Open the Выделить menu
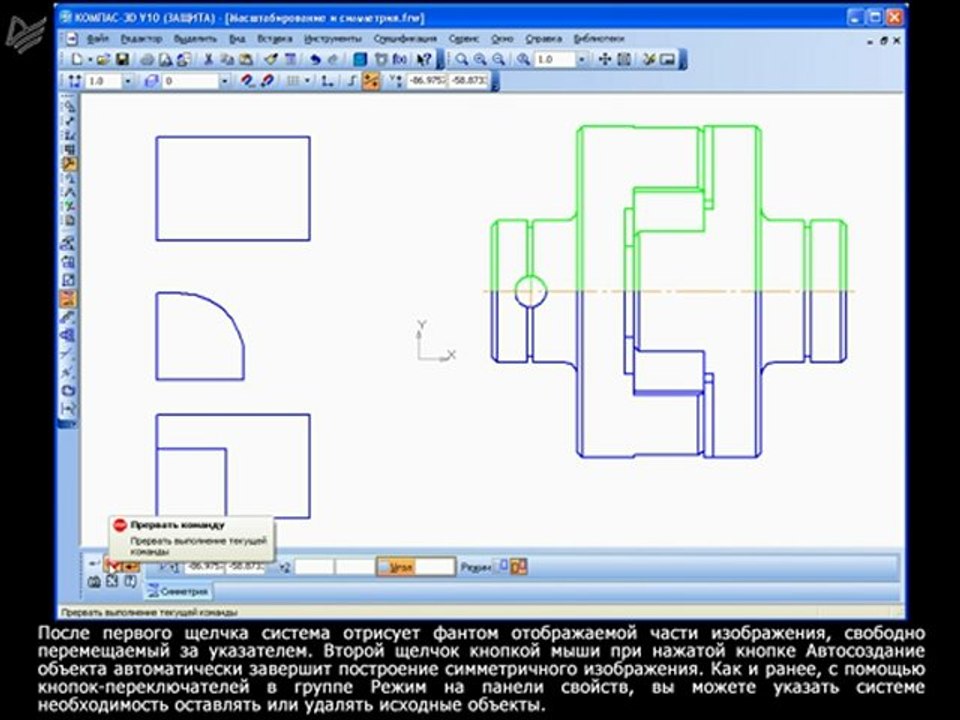960x720 pixels. tap(195, 38)
